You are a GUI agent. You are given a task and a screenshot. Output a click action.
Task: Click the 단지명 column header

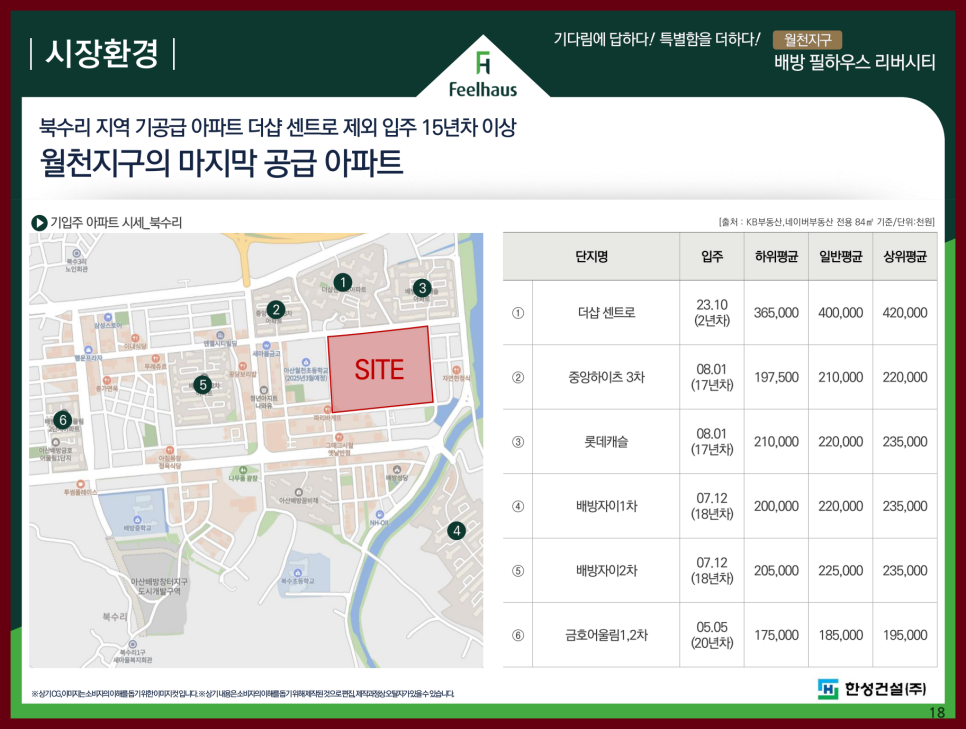tap(591, 256)
